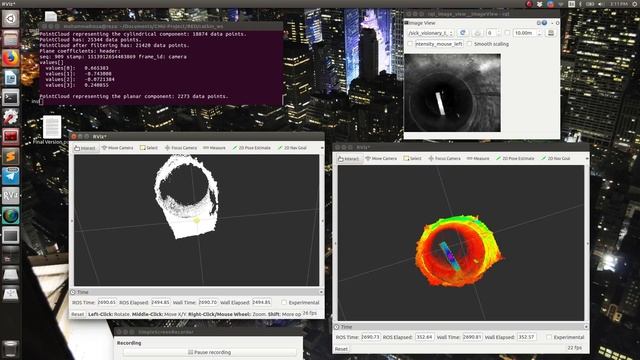The width and height of the screenshot is (640, 360).
Task: Select Interact tool in left RViz window
Action: click(x=85, y=148)
